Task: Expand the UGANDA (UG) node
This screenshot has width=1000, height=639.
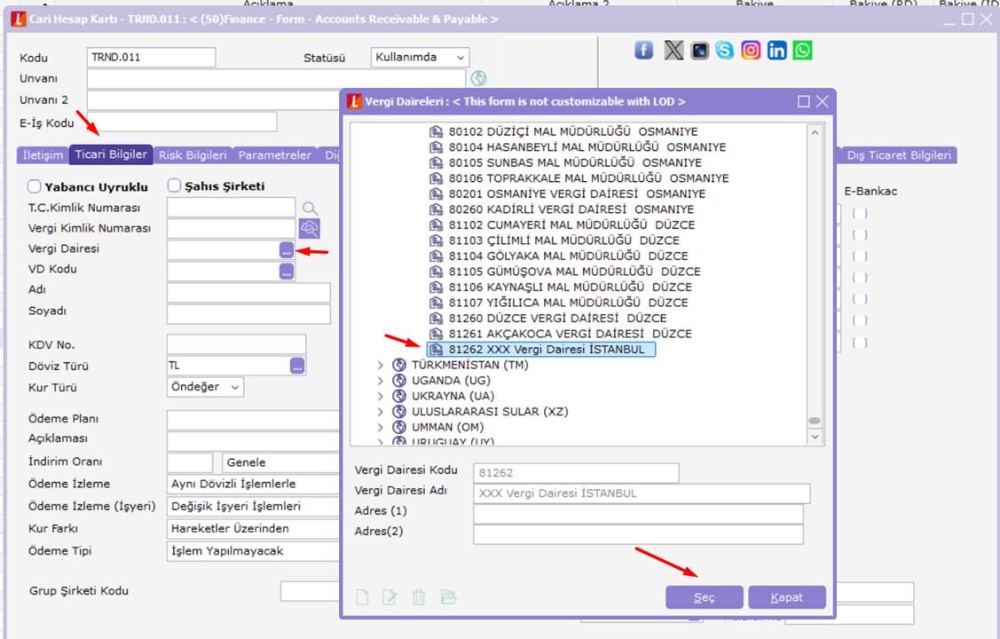Action: tap(380, 381)
